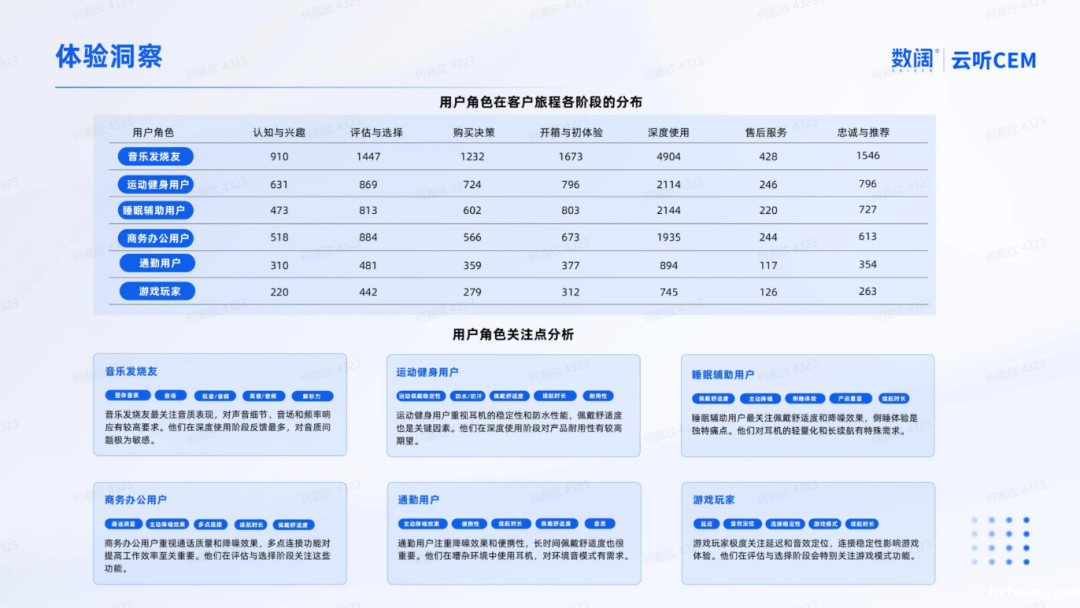Click the 云听CEM product logo
The width and height of the screenshot is (1080, 608).
coord(993,61)
